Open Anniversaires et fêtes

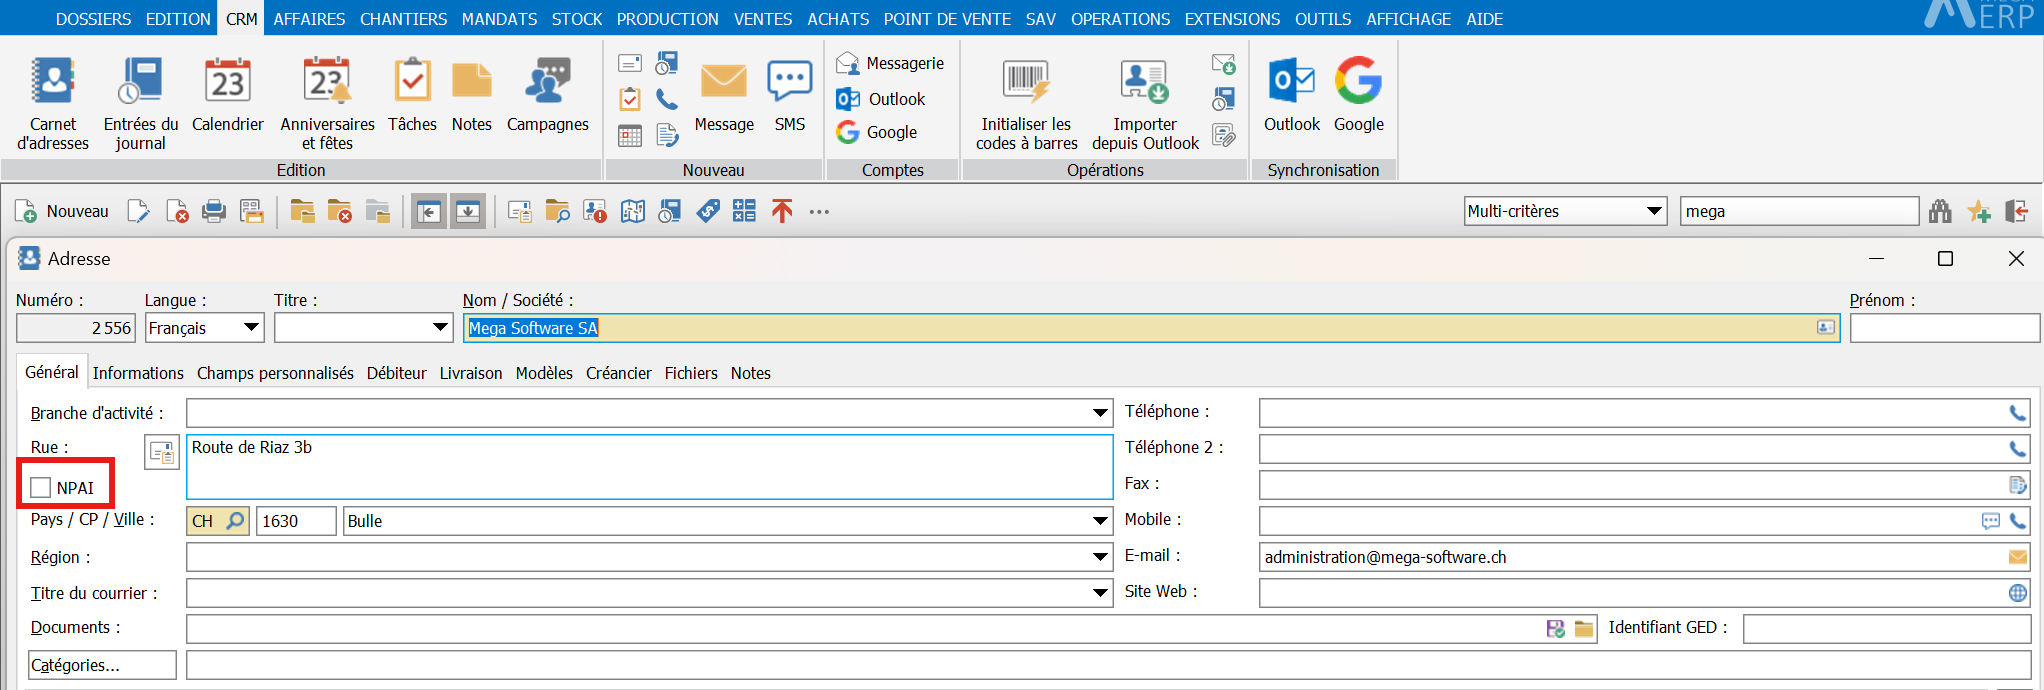pos(327,104)
